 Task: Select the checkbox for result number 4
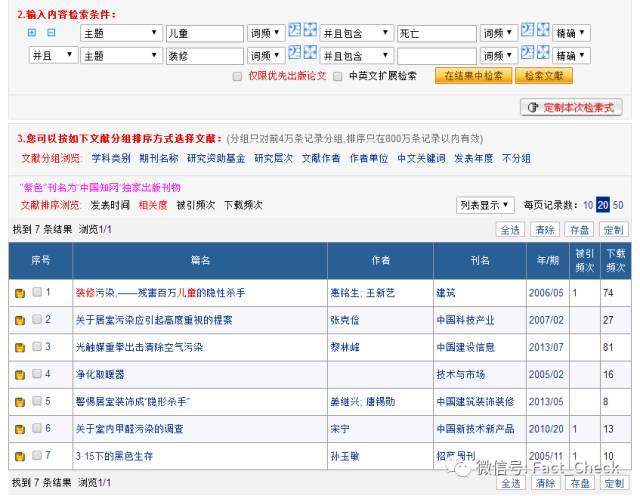pyautogui.click(x=37, y=374)
